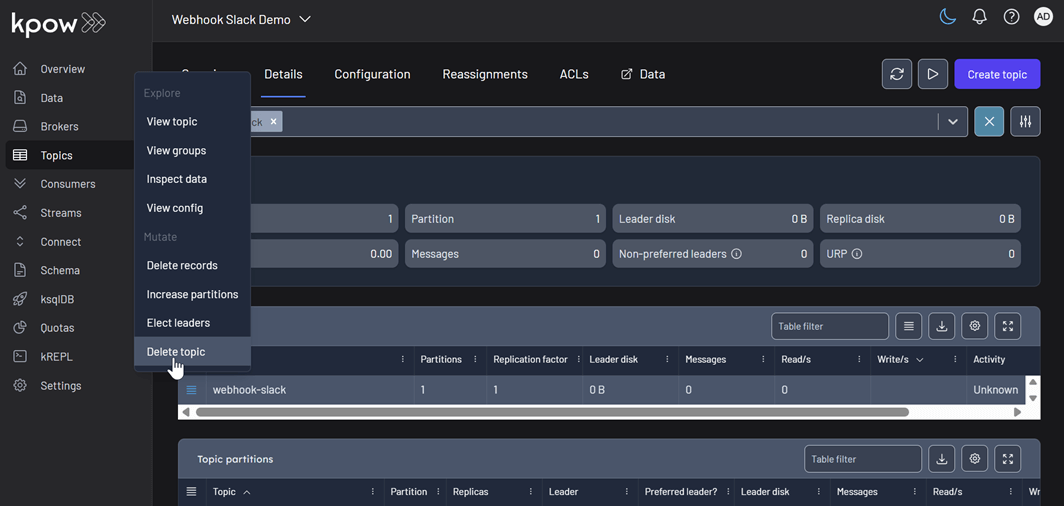The image size is (1064, 506).
Task: Open help question mark icon
Action: 1011,17
